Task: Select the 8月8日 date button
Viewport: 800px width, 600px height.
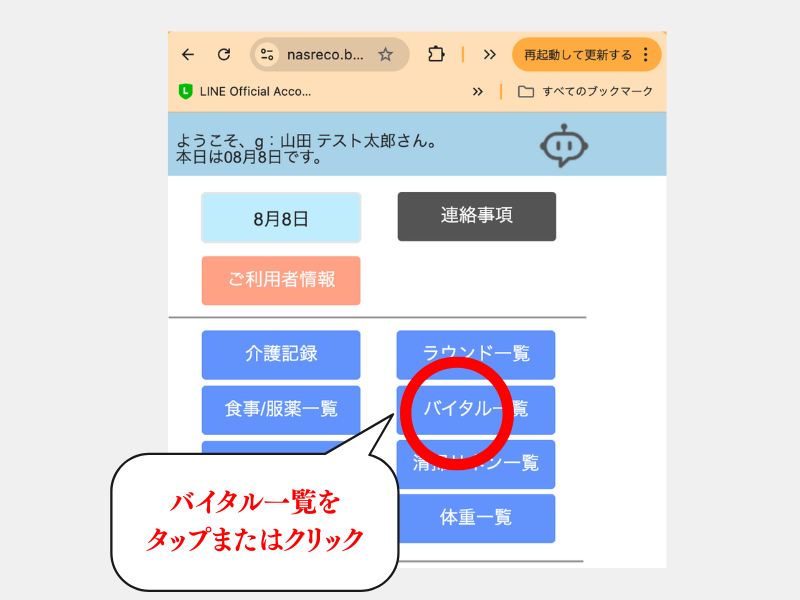Action: 281,217
